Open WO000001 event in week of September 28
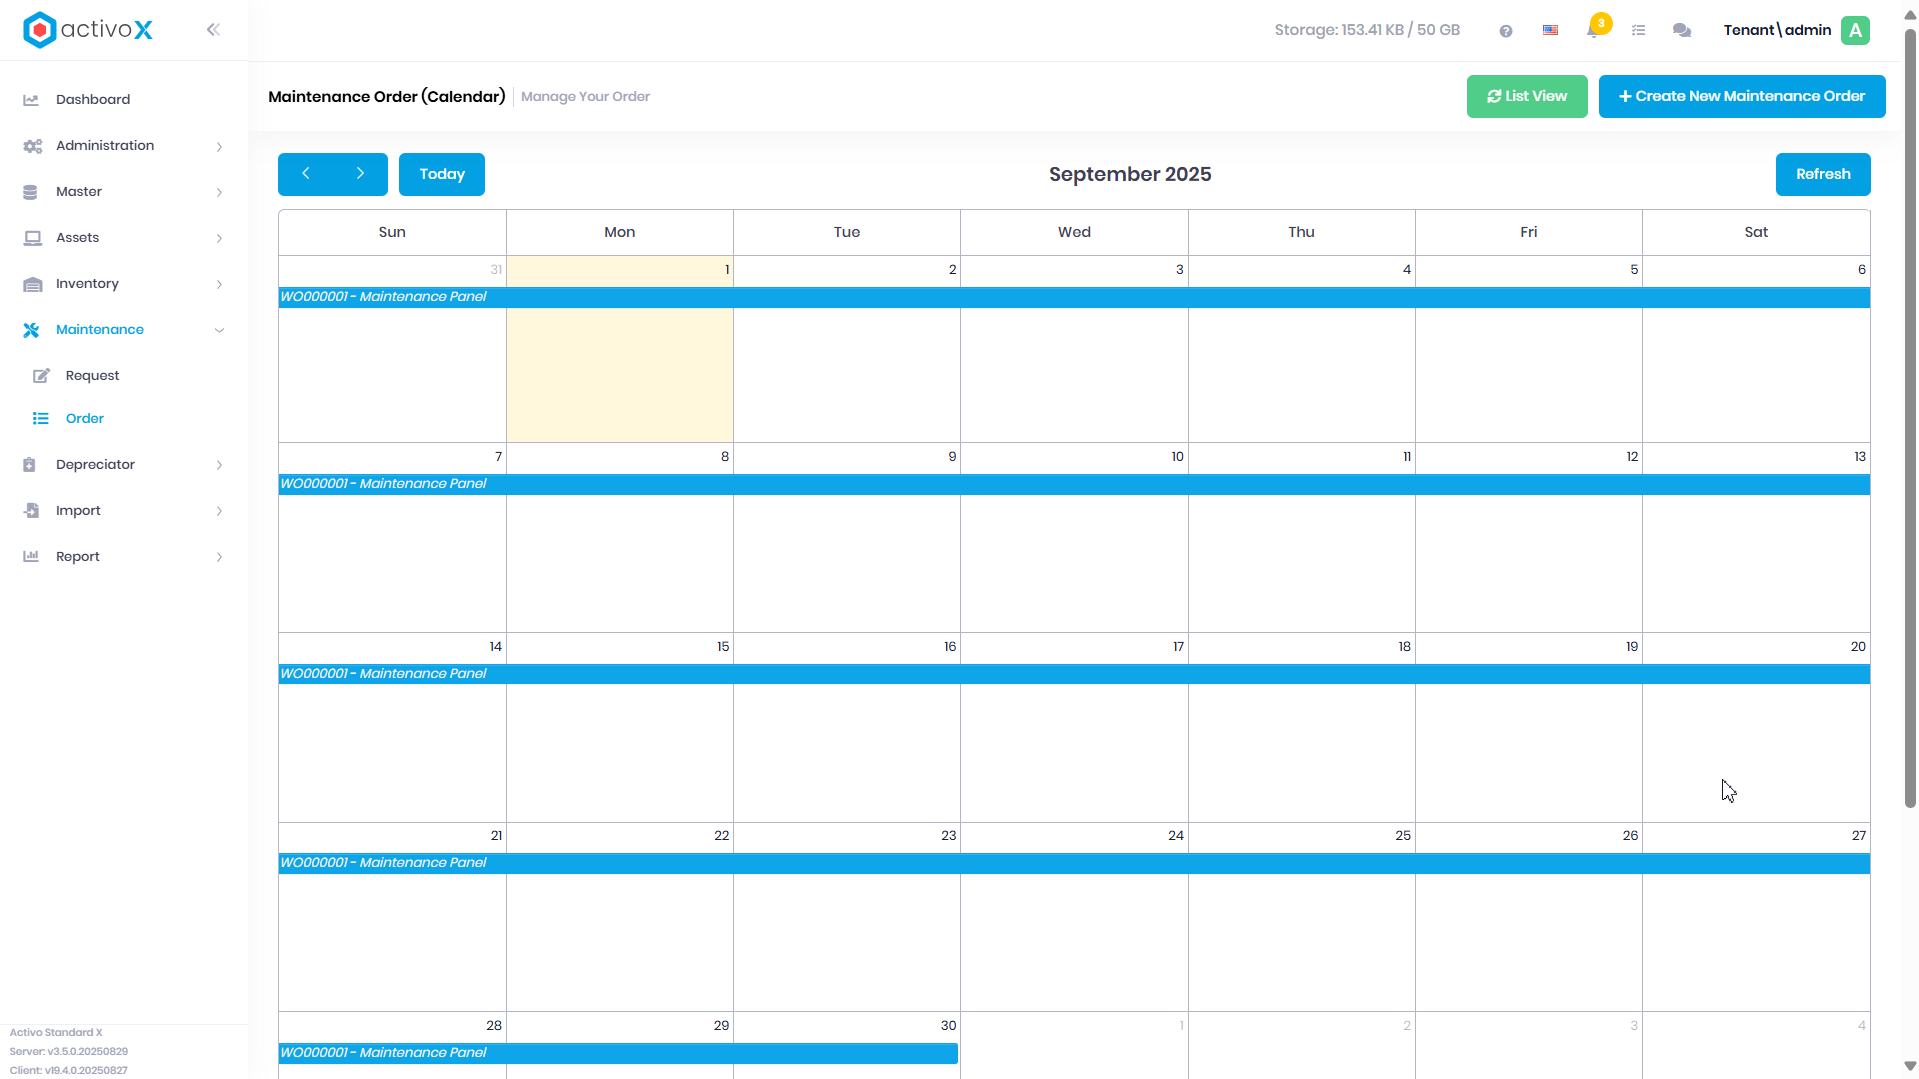The image size is (1919, 1079). point(618,1053)
